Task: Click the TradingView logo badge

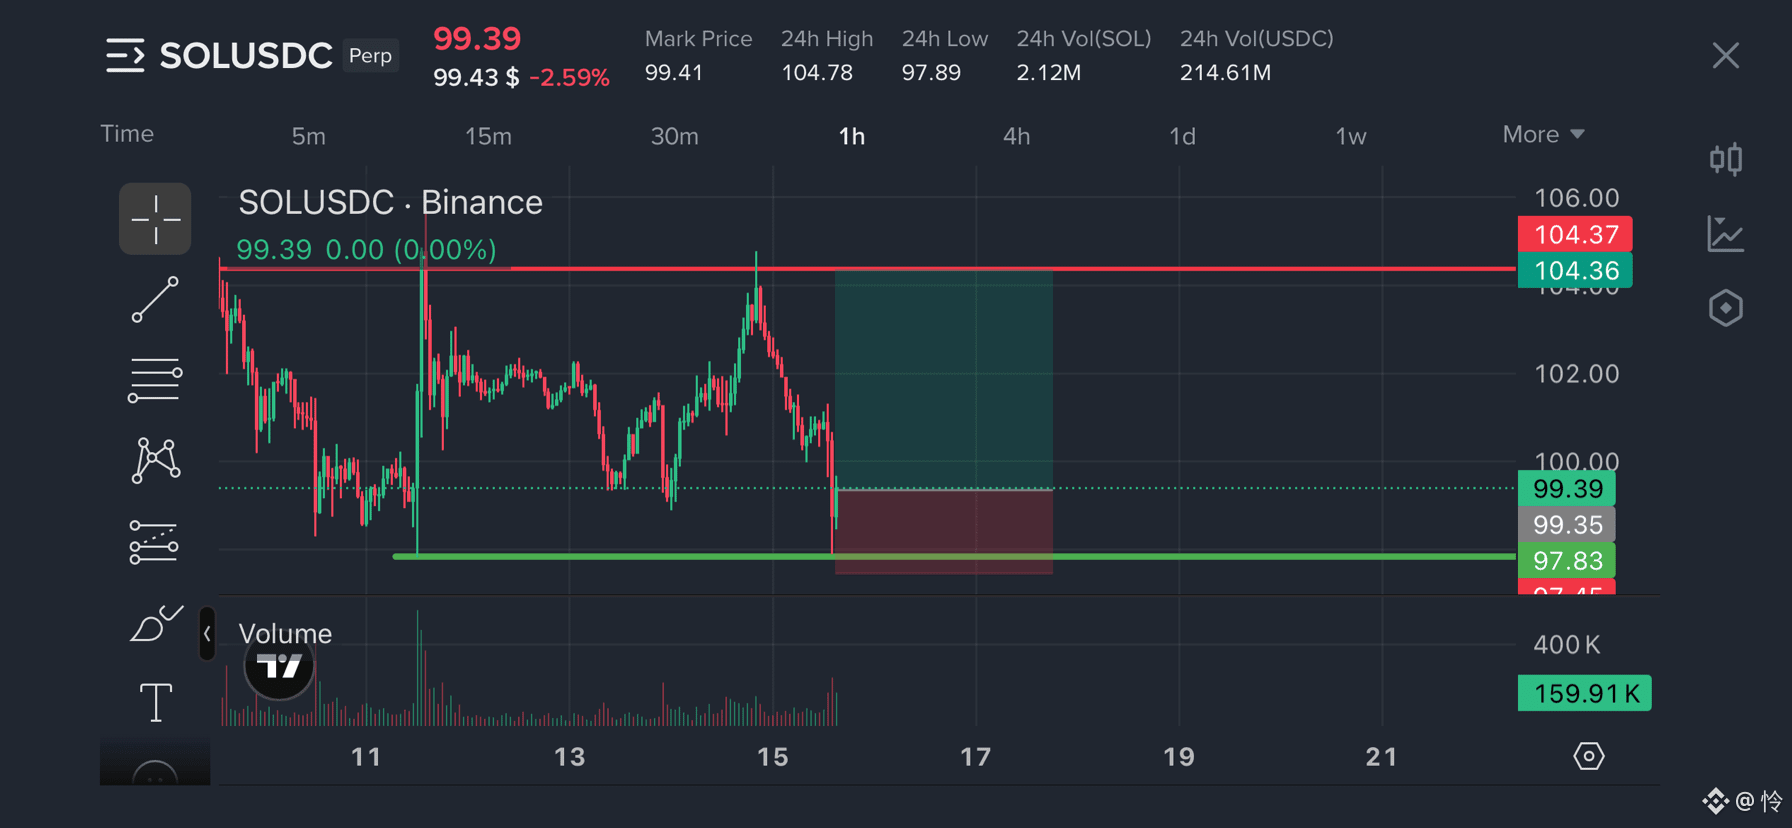Action: (x=279, y=666)
